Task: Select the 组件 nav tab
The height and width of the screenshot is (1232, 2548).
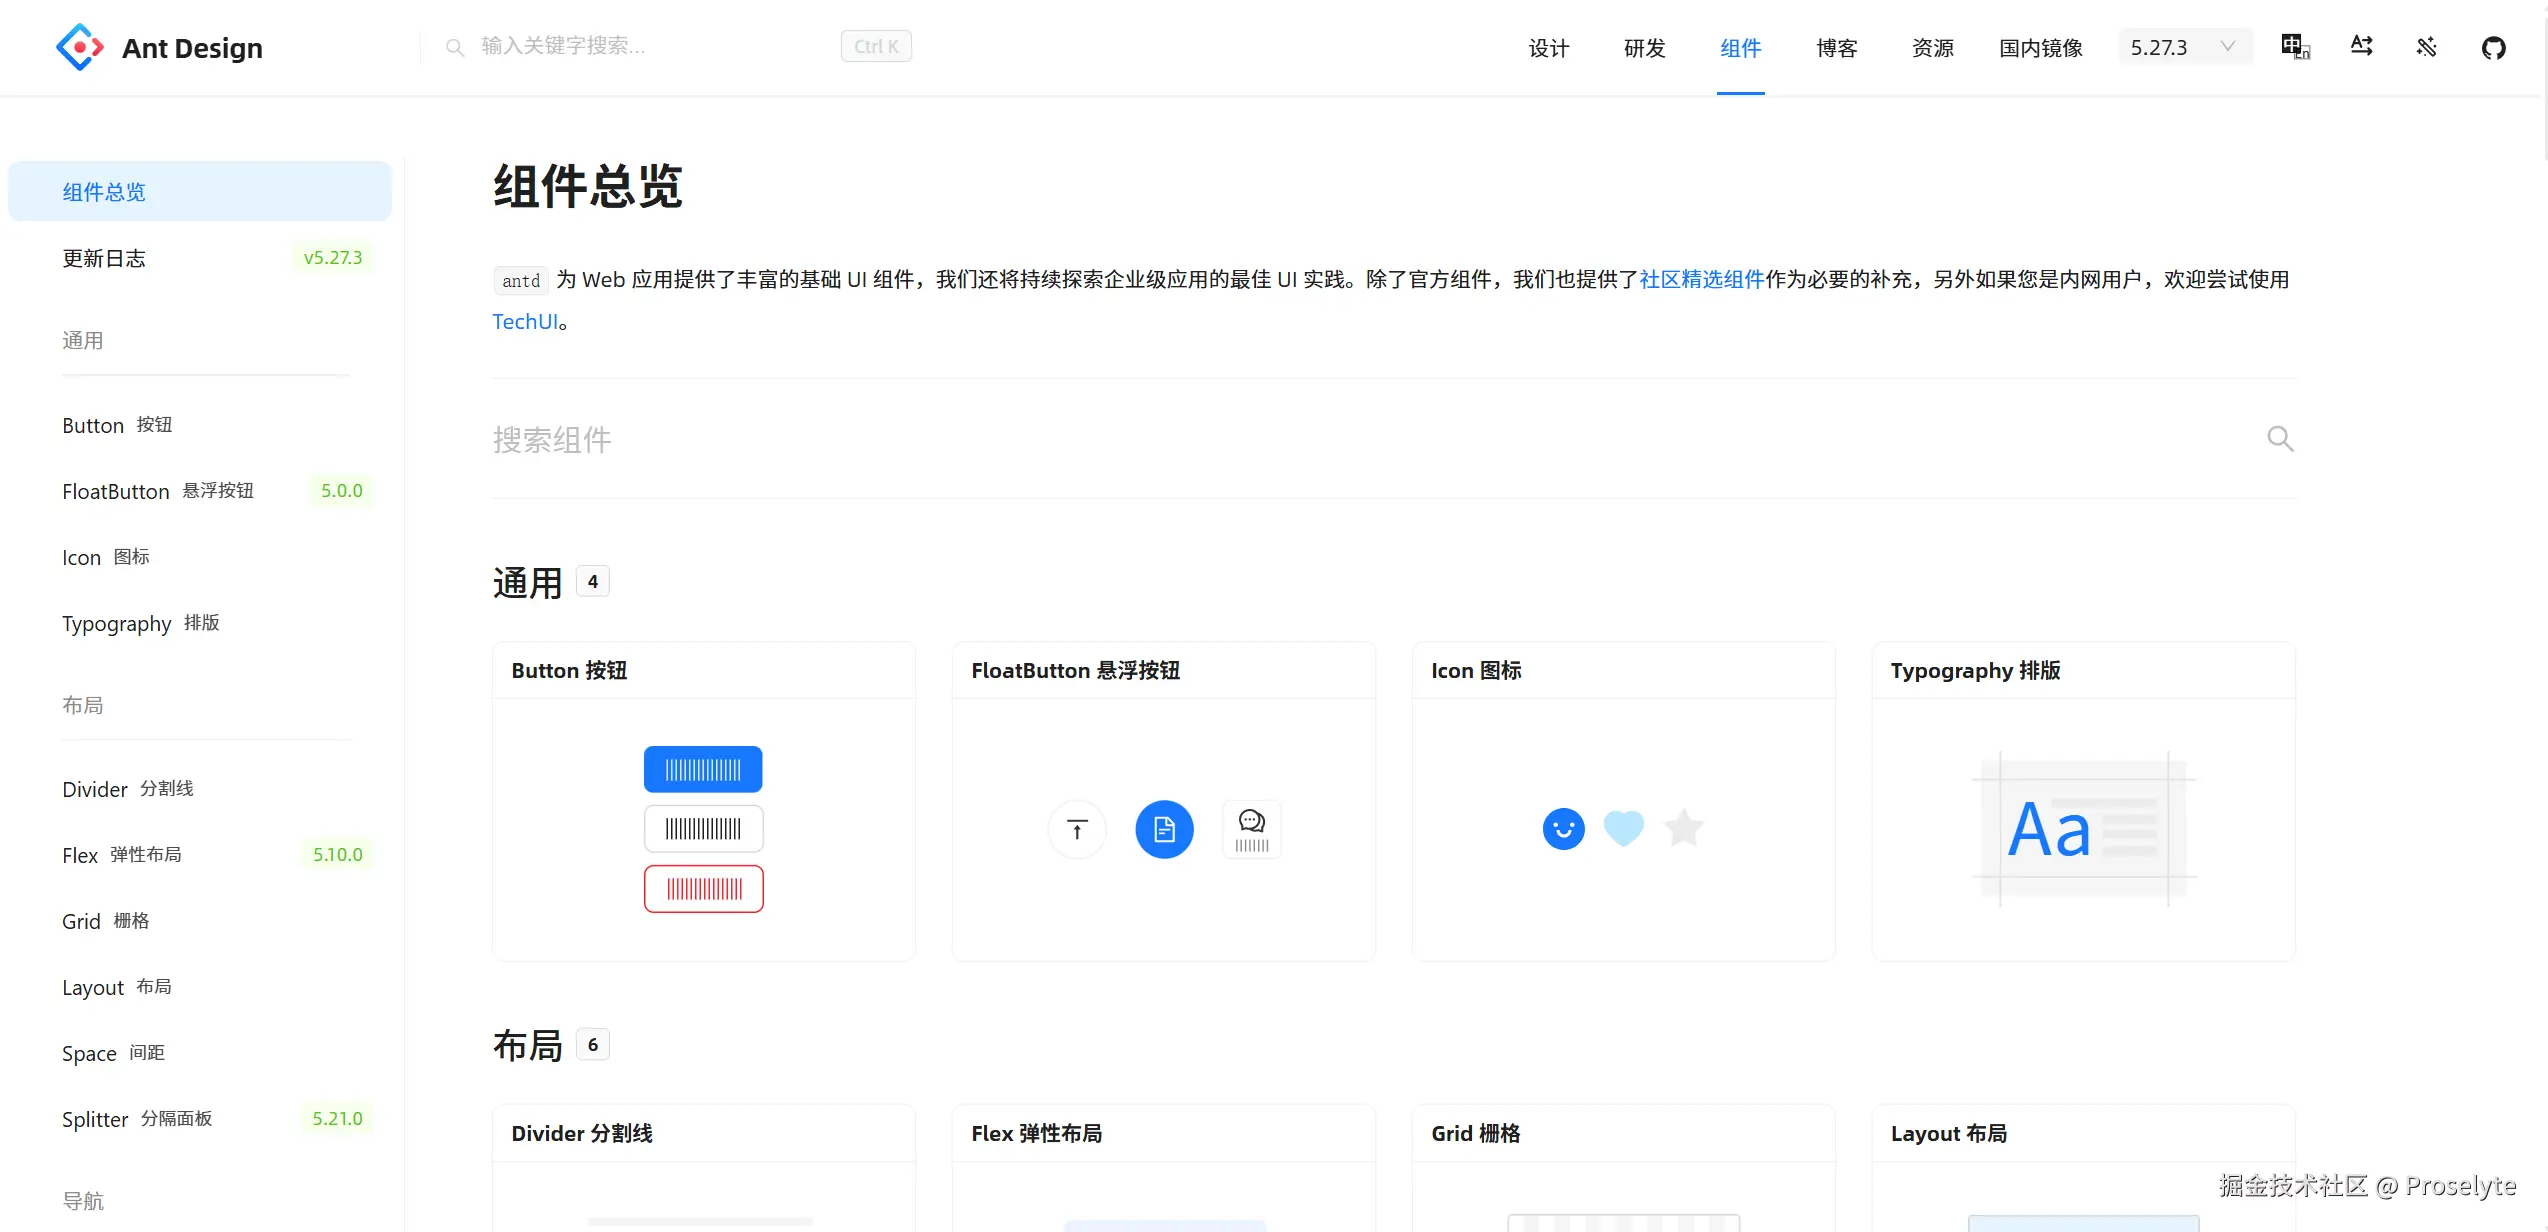Action: 1740,48
